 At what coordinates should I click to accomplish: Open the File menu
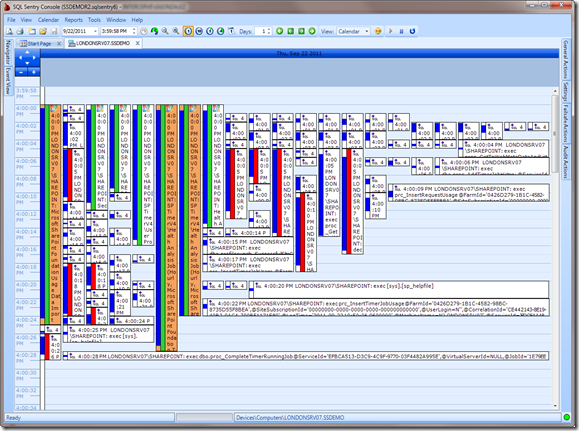(x=11, y=20)
